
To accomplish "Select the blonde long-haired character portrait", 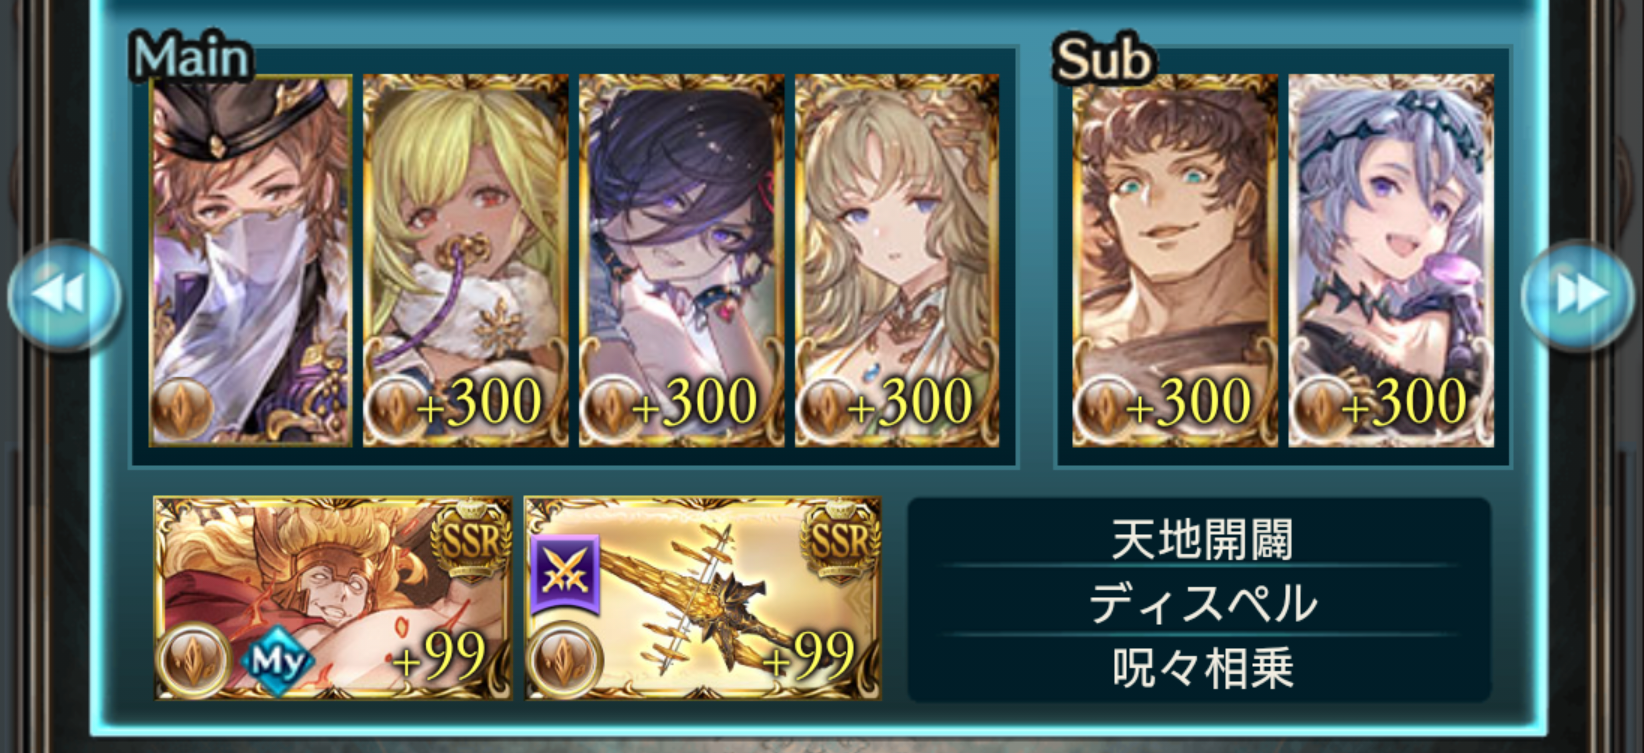I will (x=897, y=260).
